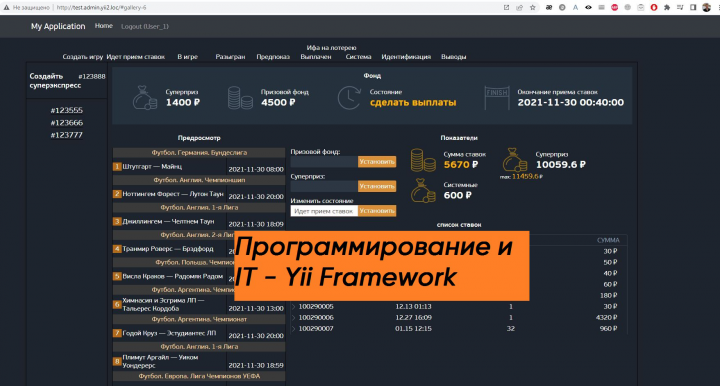This screenshot has width=720, height=386.
Task: Open the browser profile avatar
Action: tap(707, 7)
